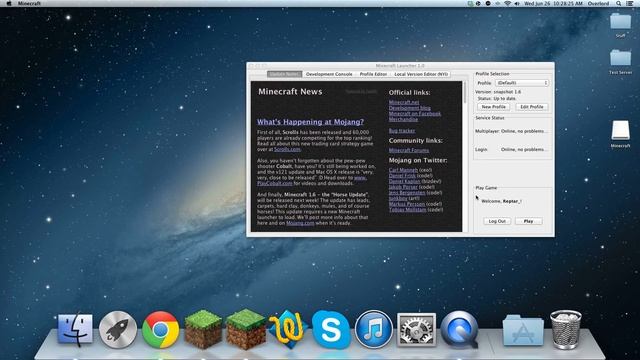Open the Minecraft app menu in menu bar
The width and height of the screenshot is (640, 360).
click(x=29, y=3)
